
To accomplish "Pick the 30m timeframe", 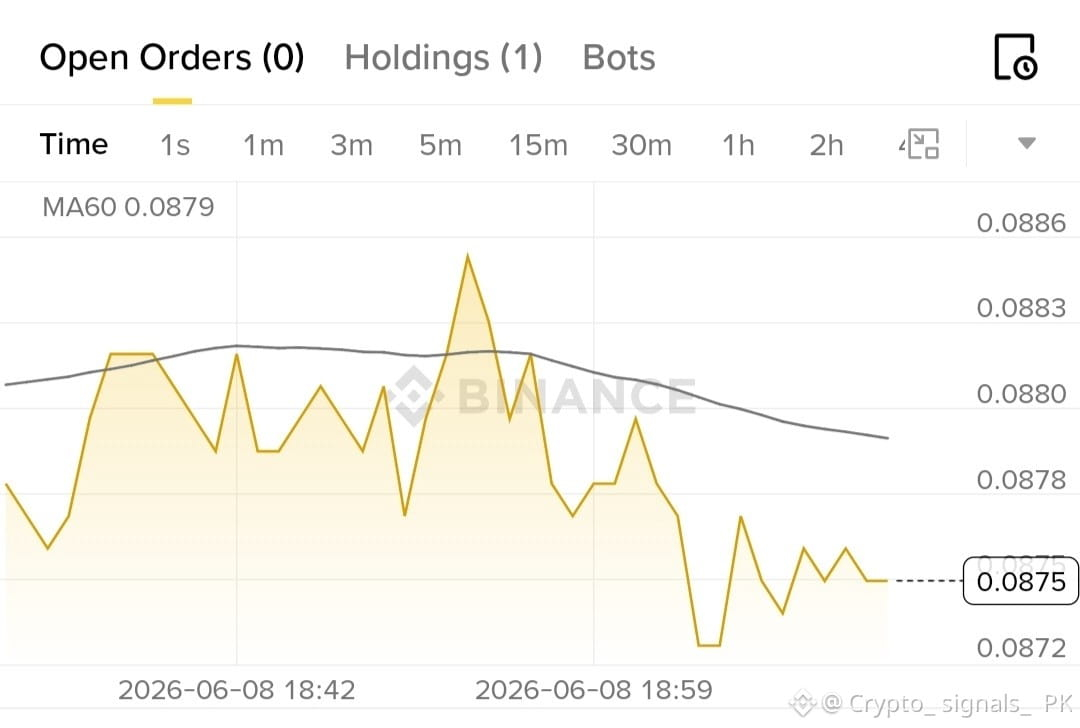I will pyautogui.click(x=641, y=145).
